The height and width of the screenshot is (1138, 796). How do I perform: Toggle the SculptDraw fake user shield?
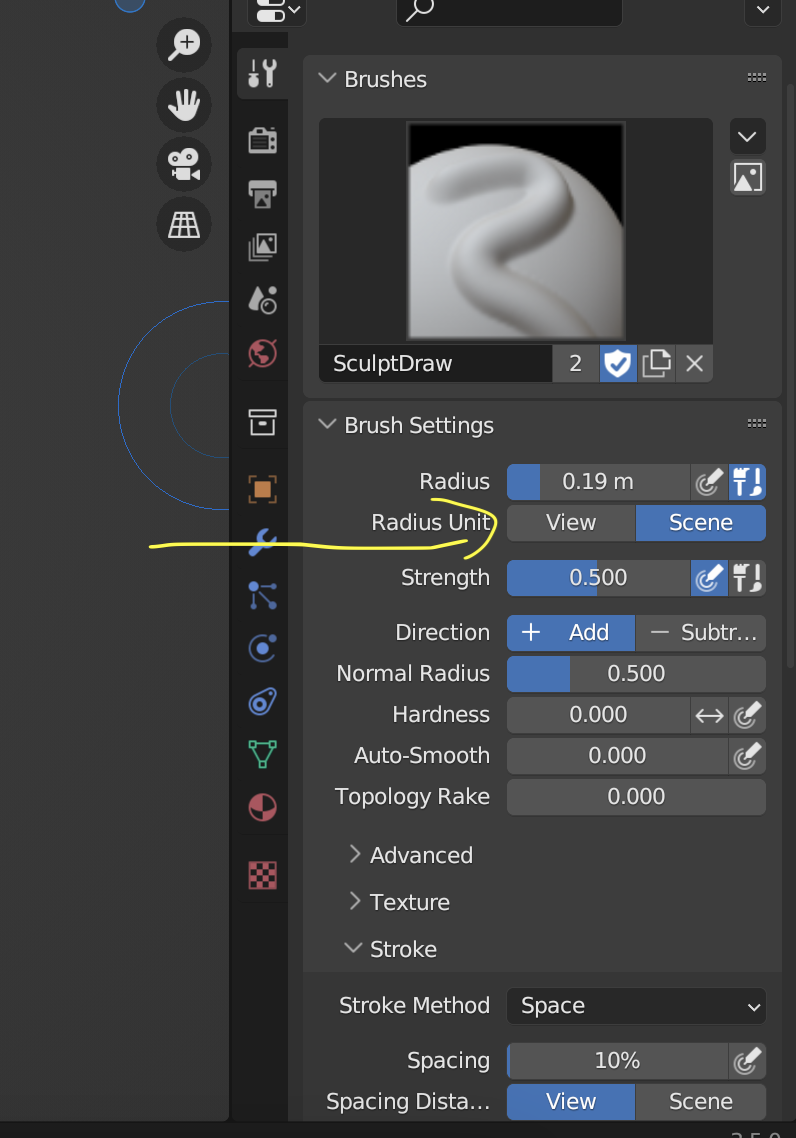[x=618, y=363]
